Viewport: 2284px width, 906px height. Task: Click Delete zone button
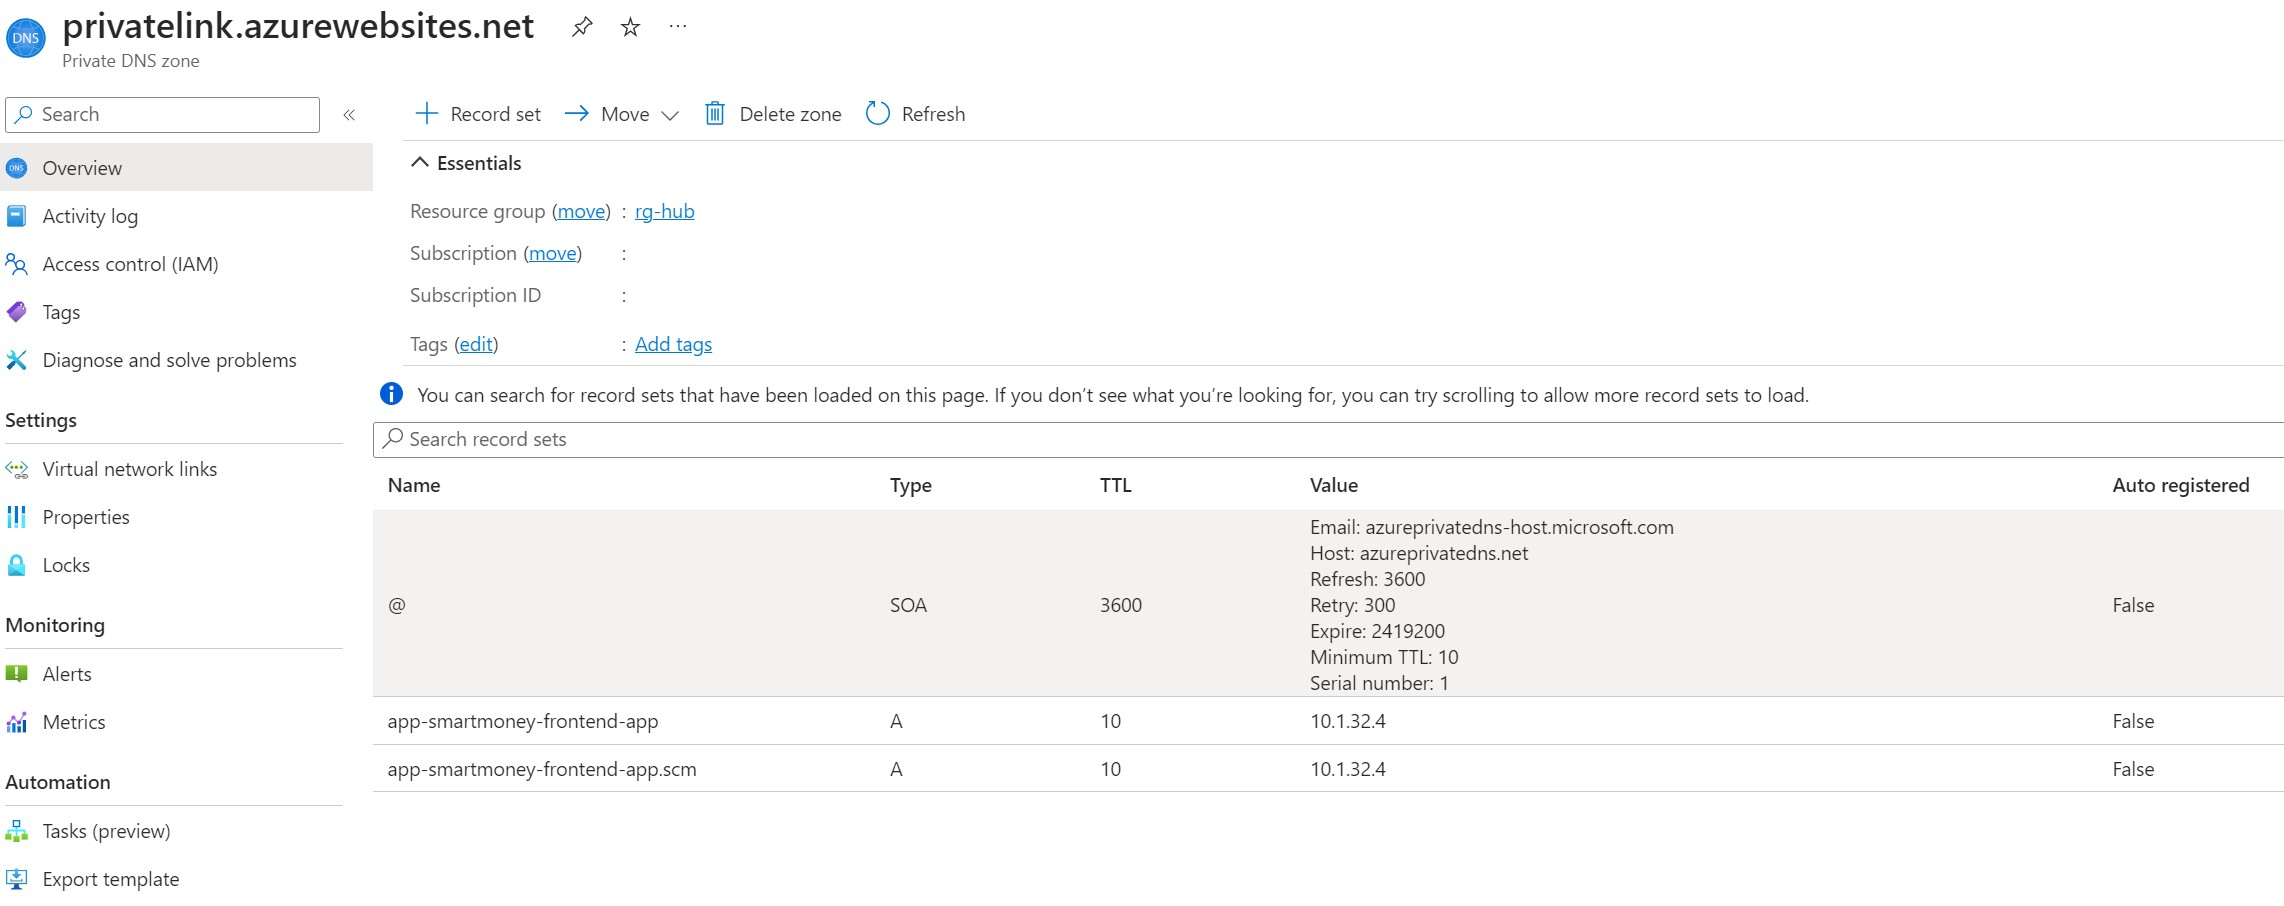point(773,114)
